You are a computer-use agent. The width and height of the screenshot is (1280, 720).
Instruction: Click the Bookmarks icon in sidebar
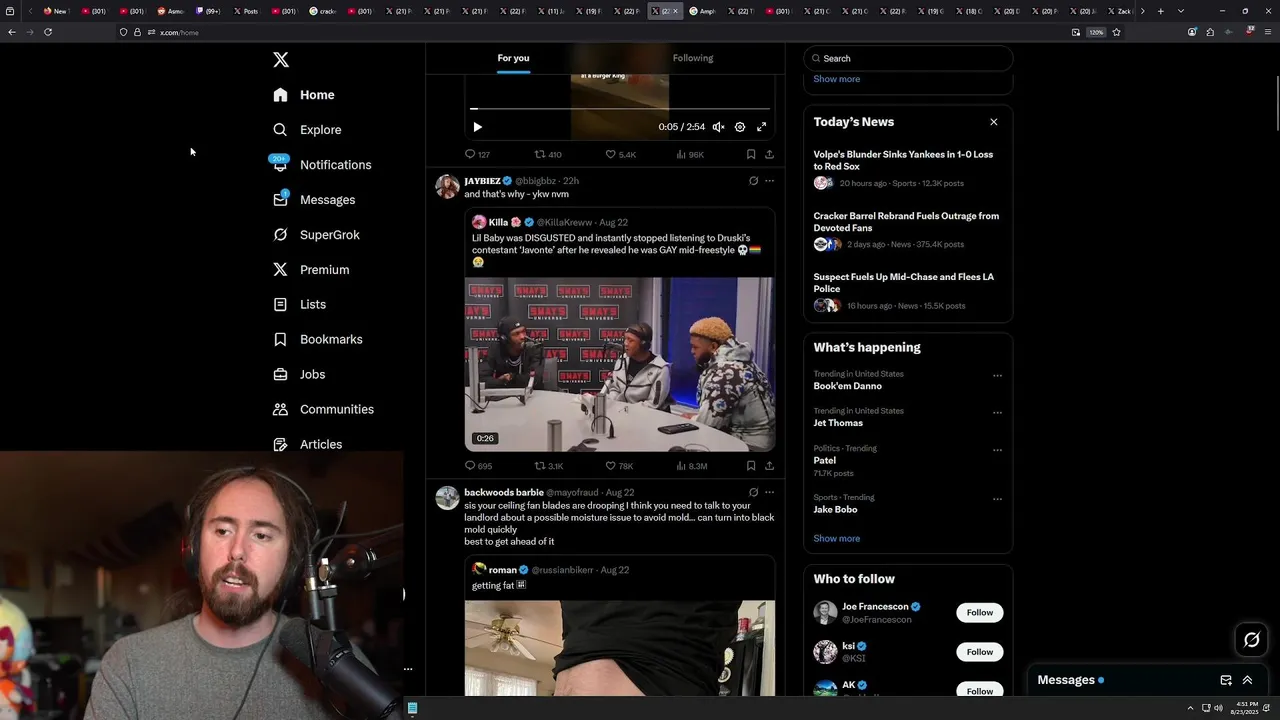(280, 339)
